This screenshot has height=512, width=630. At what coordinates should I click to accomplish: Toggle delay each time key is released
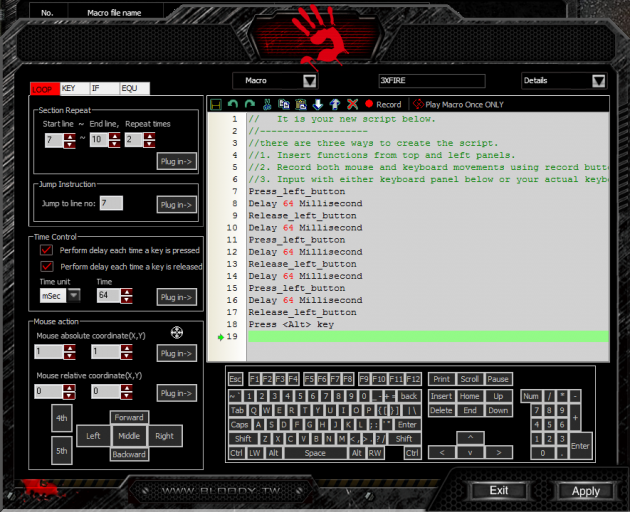pos(46,267)
